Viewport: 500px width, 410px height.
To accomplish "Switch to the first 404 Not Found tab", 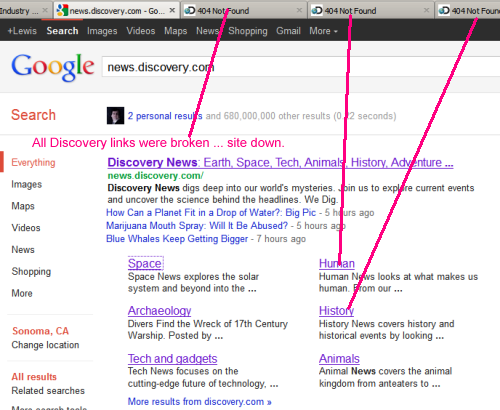I will pos(244,11).
